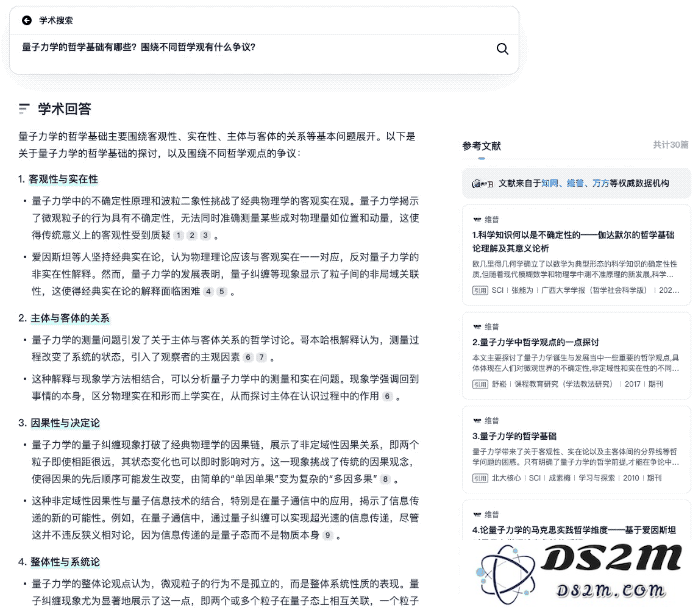699x608 pixels.
Task: Click the 共计30篇 count label
Action: (x=670, y=145)
